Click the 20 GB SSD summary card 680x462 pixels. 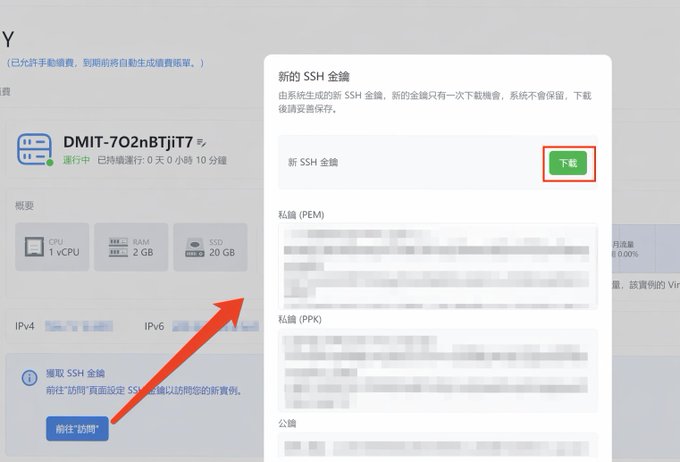point(210,247)
